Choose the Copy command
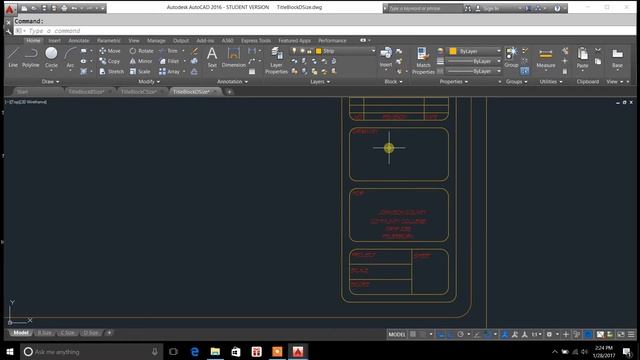Image resolution: width=640 pixels, height=360 pixels. coord(110,61)
